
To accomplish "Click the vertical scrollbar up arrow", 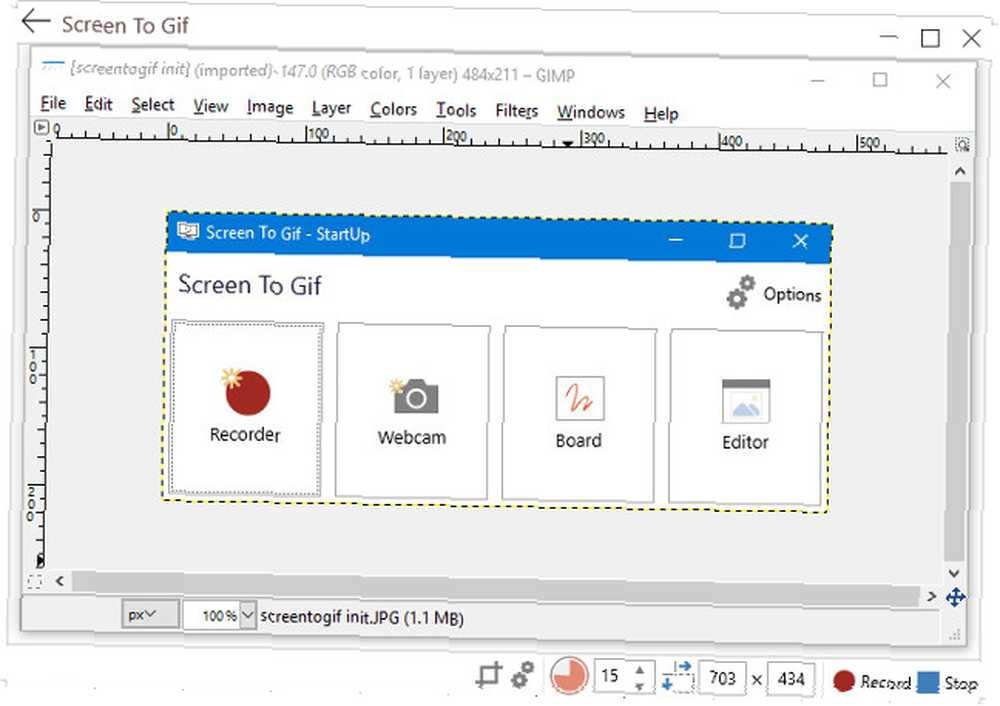I will [x=960, y=171].
